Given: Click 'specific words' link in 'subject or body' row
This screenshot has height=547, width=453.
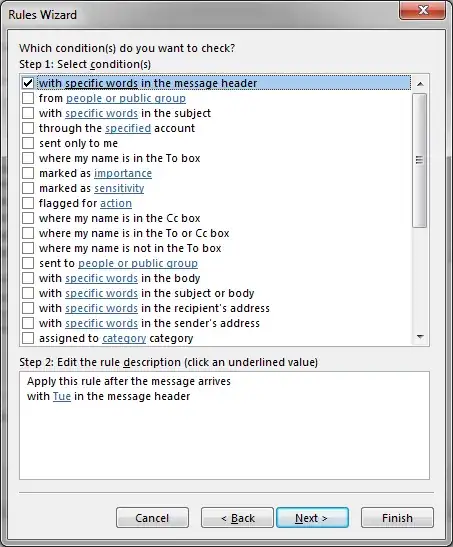Looking at the screenshot, I should [101, 293].
